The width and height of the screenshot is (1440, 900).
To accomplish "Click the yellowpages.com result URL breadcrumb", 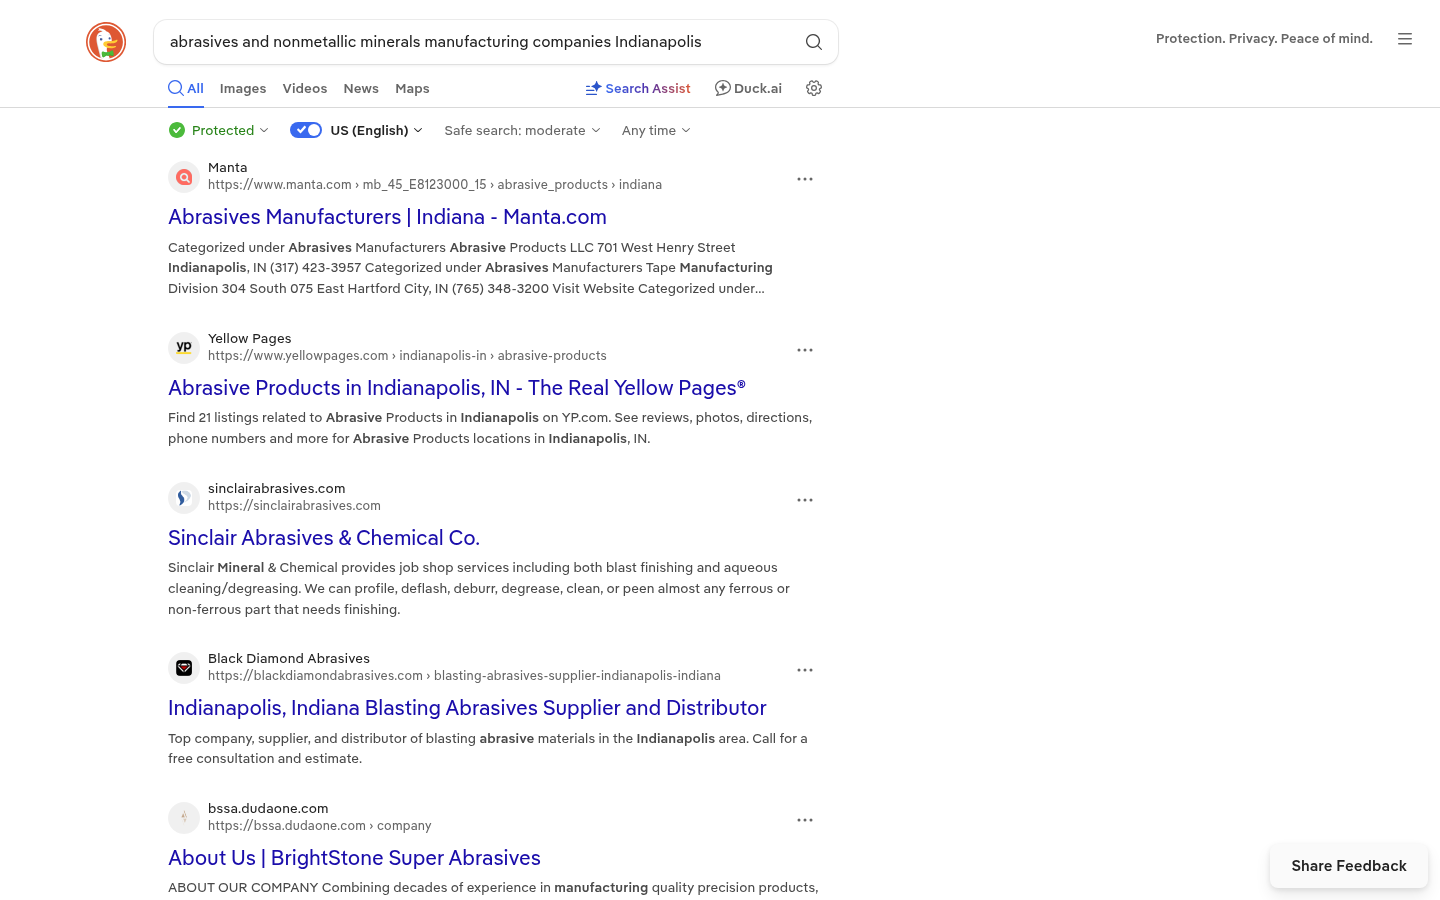I will pos(407,356).
